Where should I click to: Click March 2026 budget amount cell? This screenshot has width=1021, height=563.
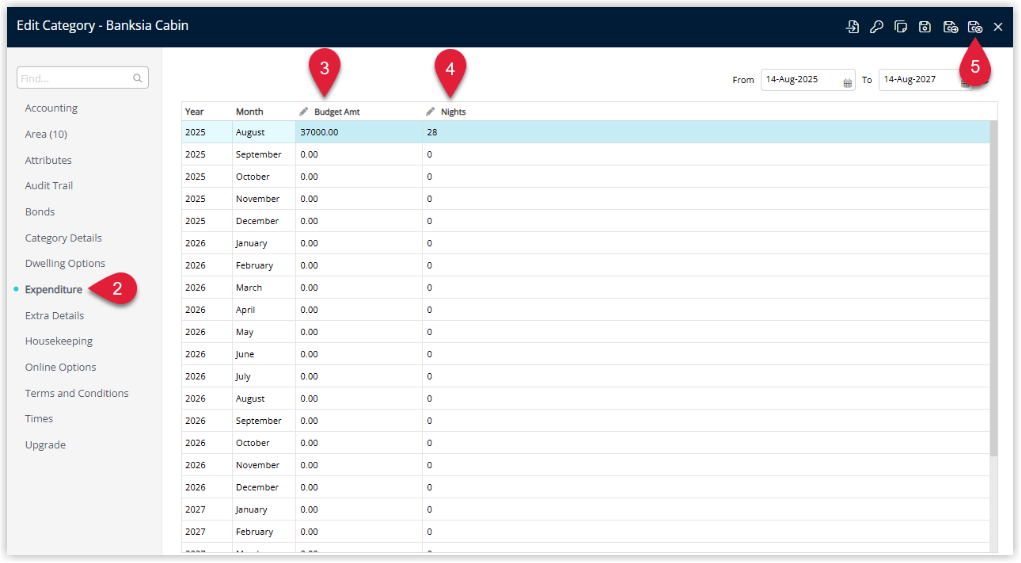pos(359,287)
